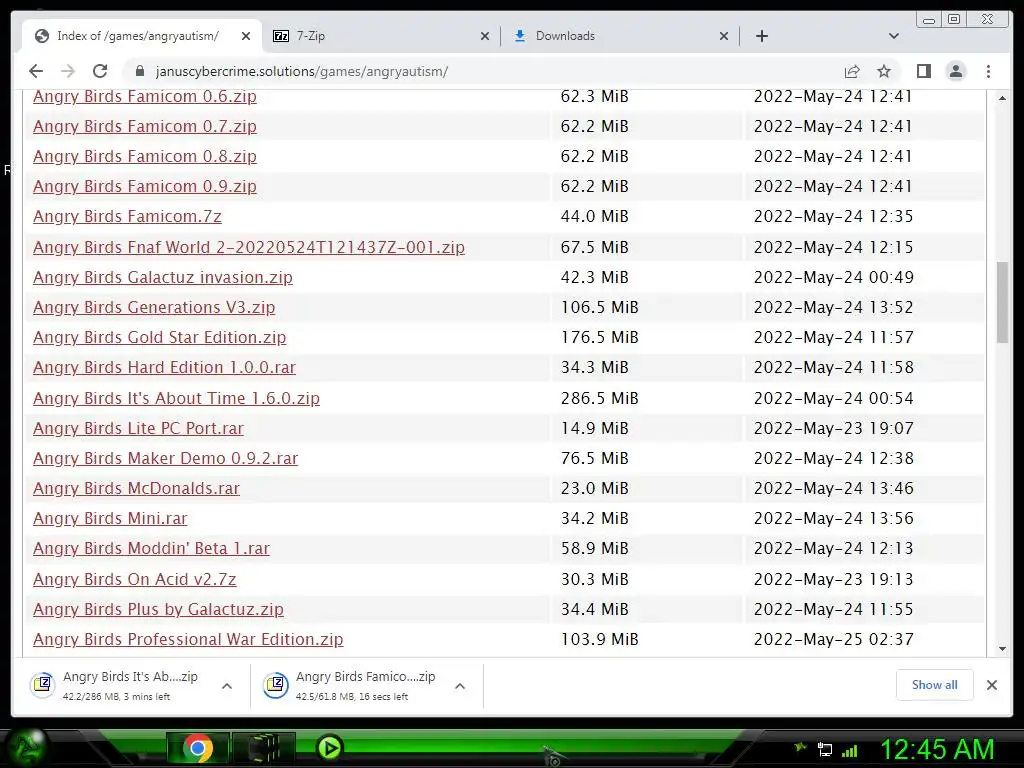Viewport: 1024px width, 768px height.
Task: Bookmark this page with the star
Action: [x=884, y=71]
